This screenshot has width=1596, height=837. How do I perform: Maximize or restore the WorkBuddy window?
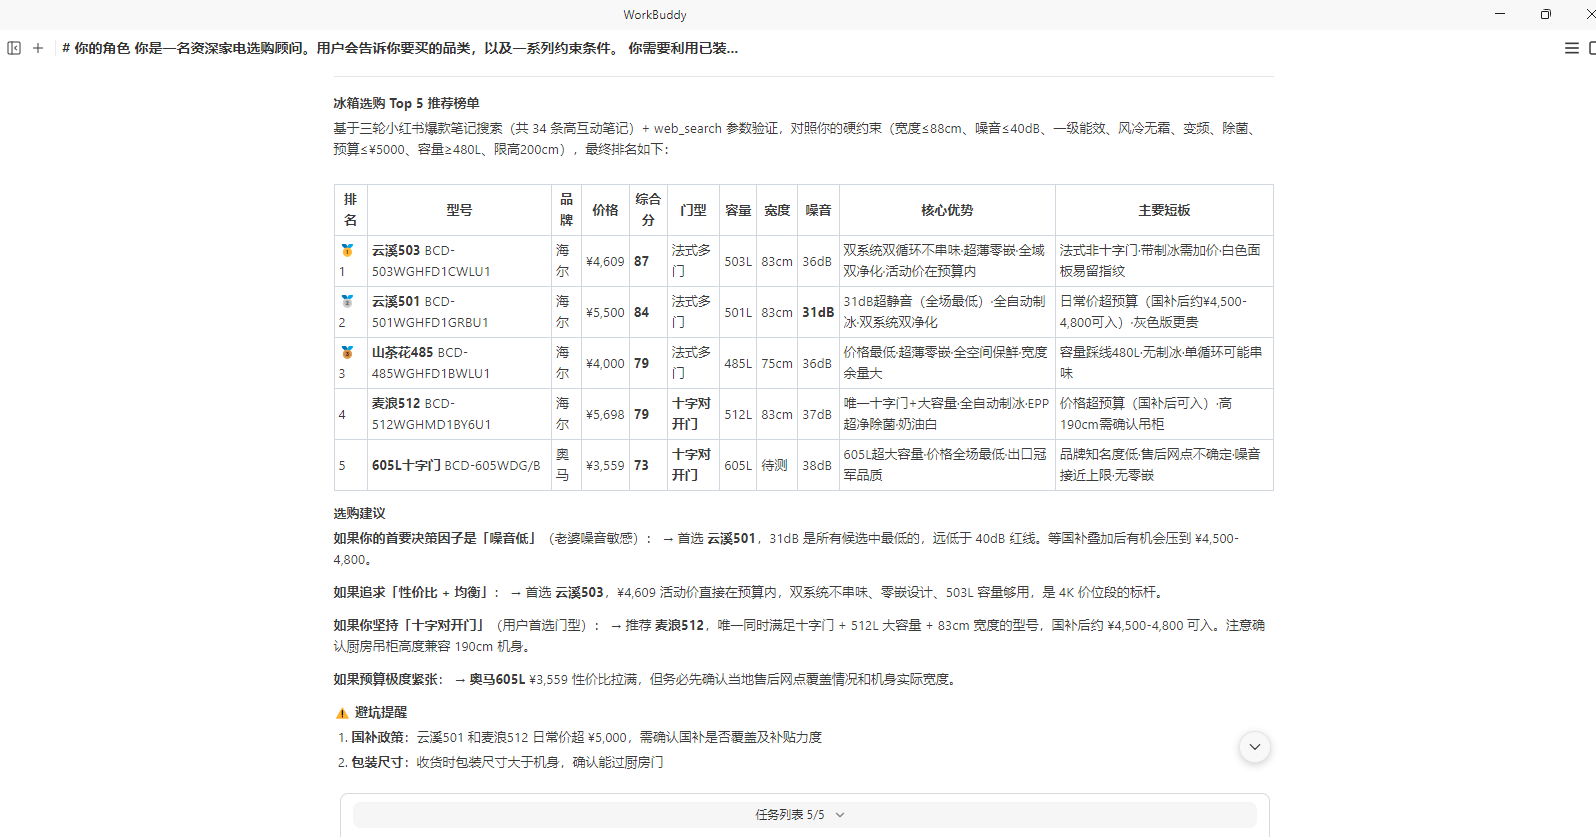tap(1545, 14)
